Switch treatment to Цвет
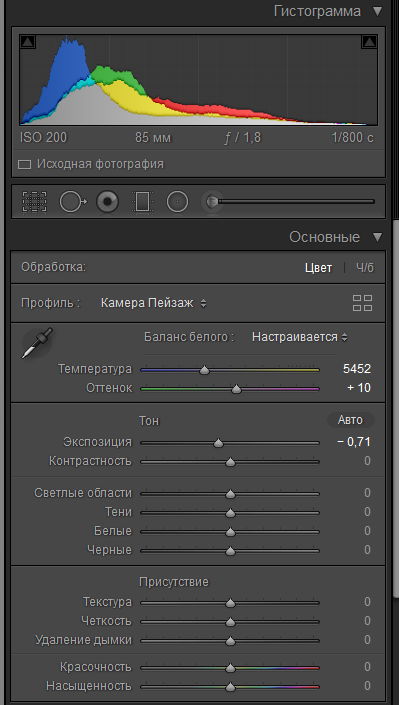Screen dimensions: 399x705 click(318, 268)
